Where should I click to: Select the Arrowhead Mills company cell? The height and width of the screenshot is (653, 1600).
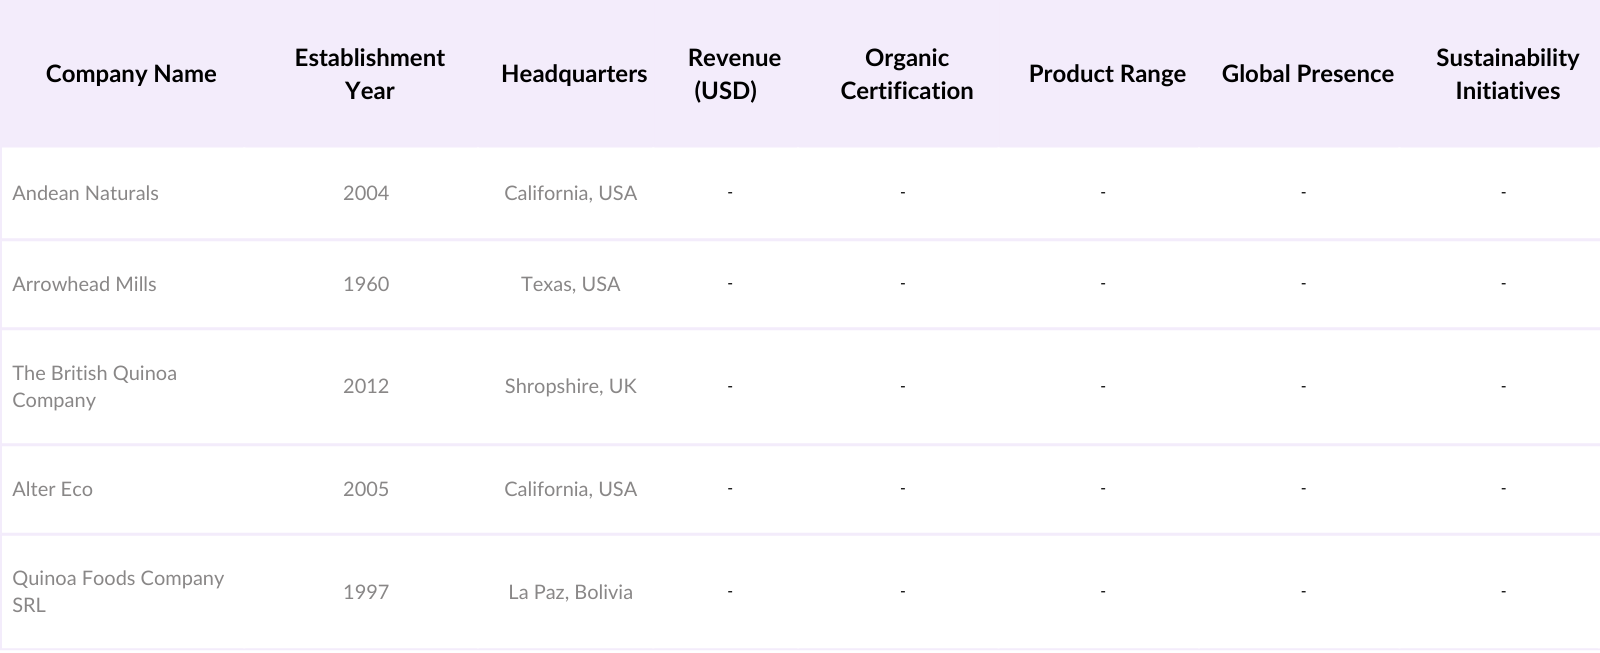[85, 284]
